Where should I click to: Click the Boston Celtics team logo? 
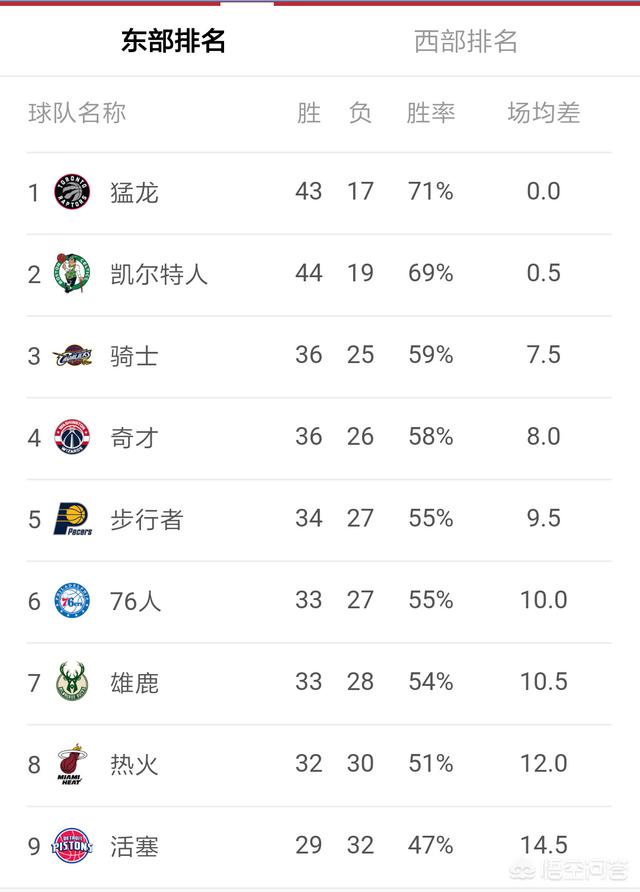click(x=72, y=273)
